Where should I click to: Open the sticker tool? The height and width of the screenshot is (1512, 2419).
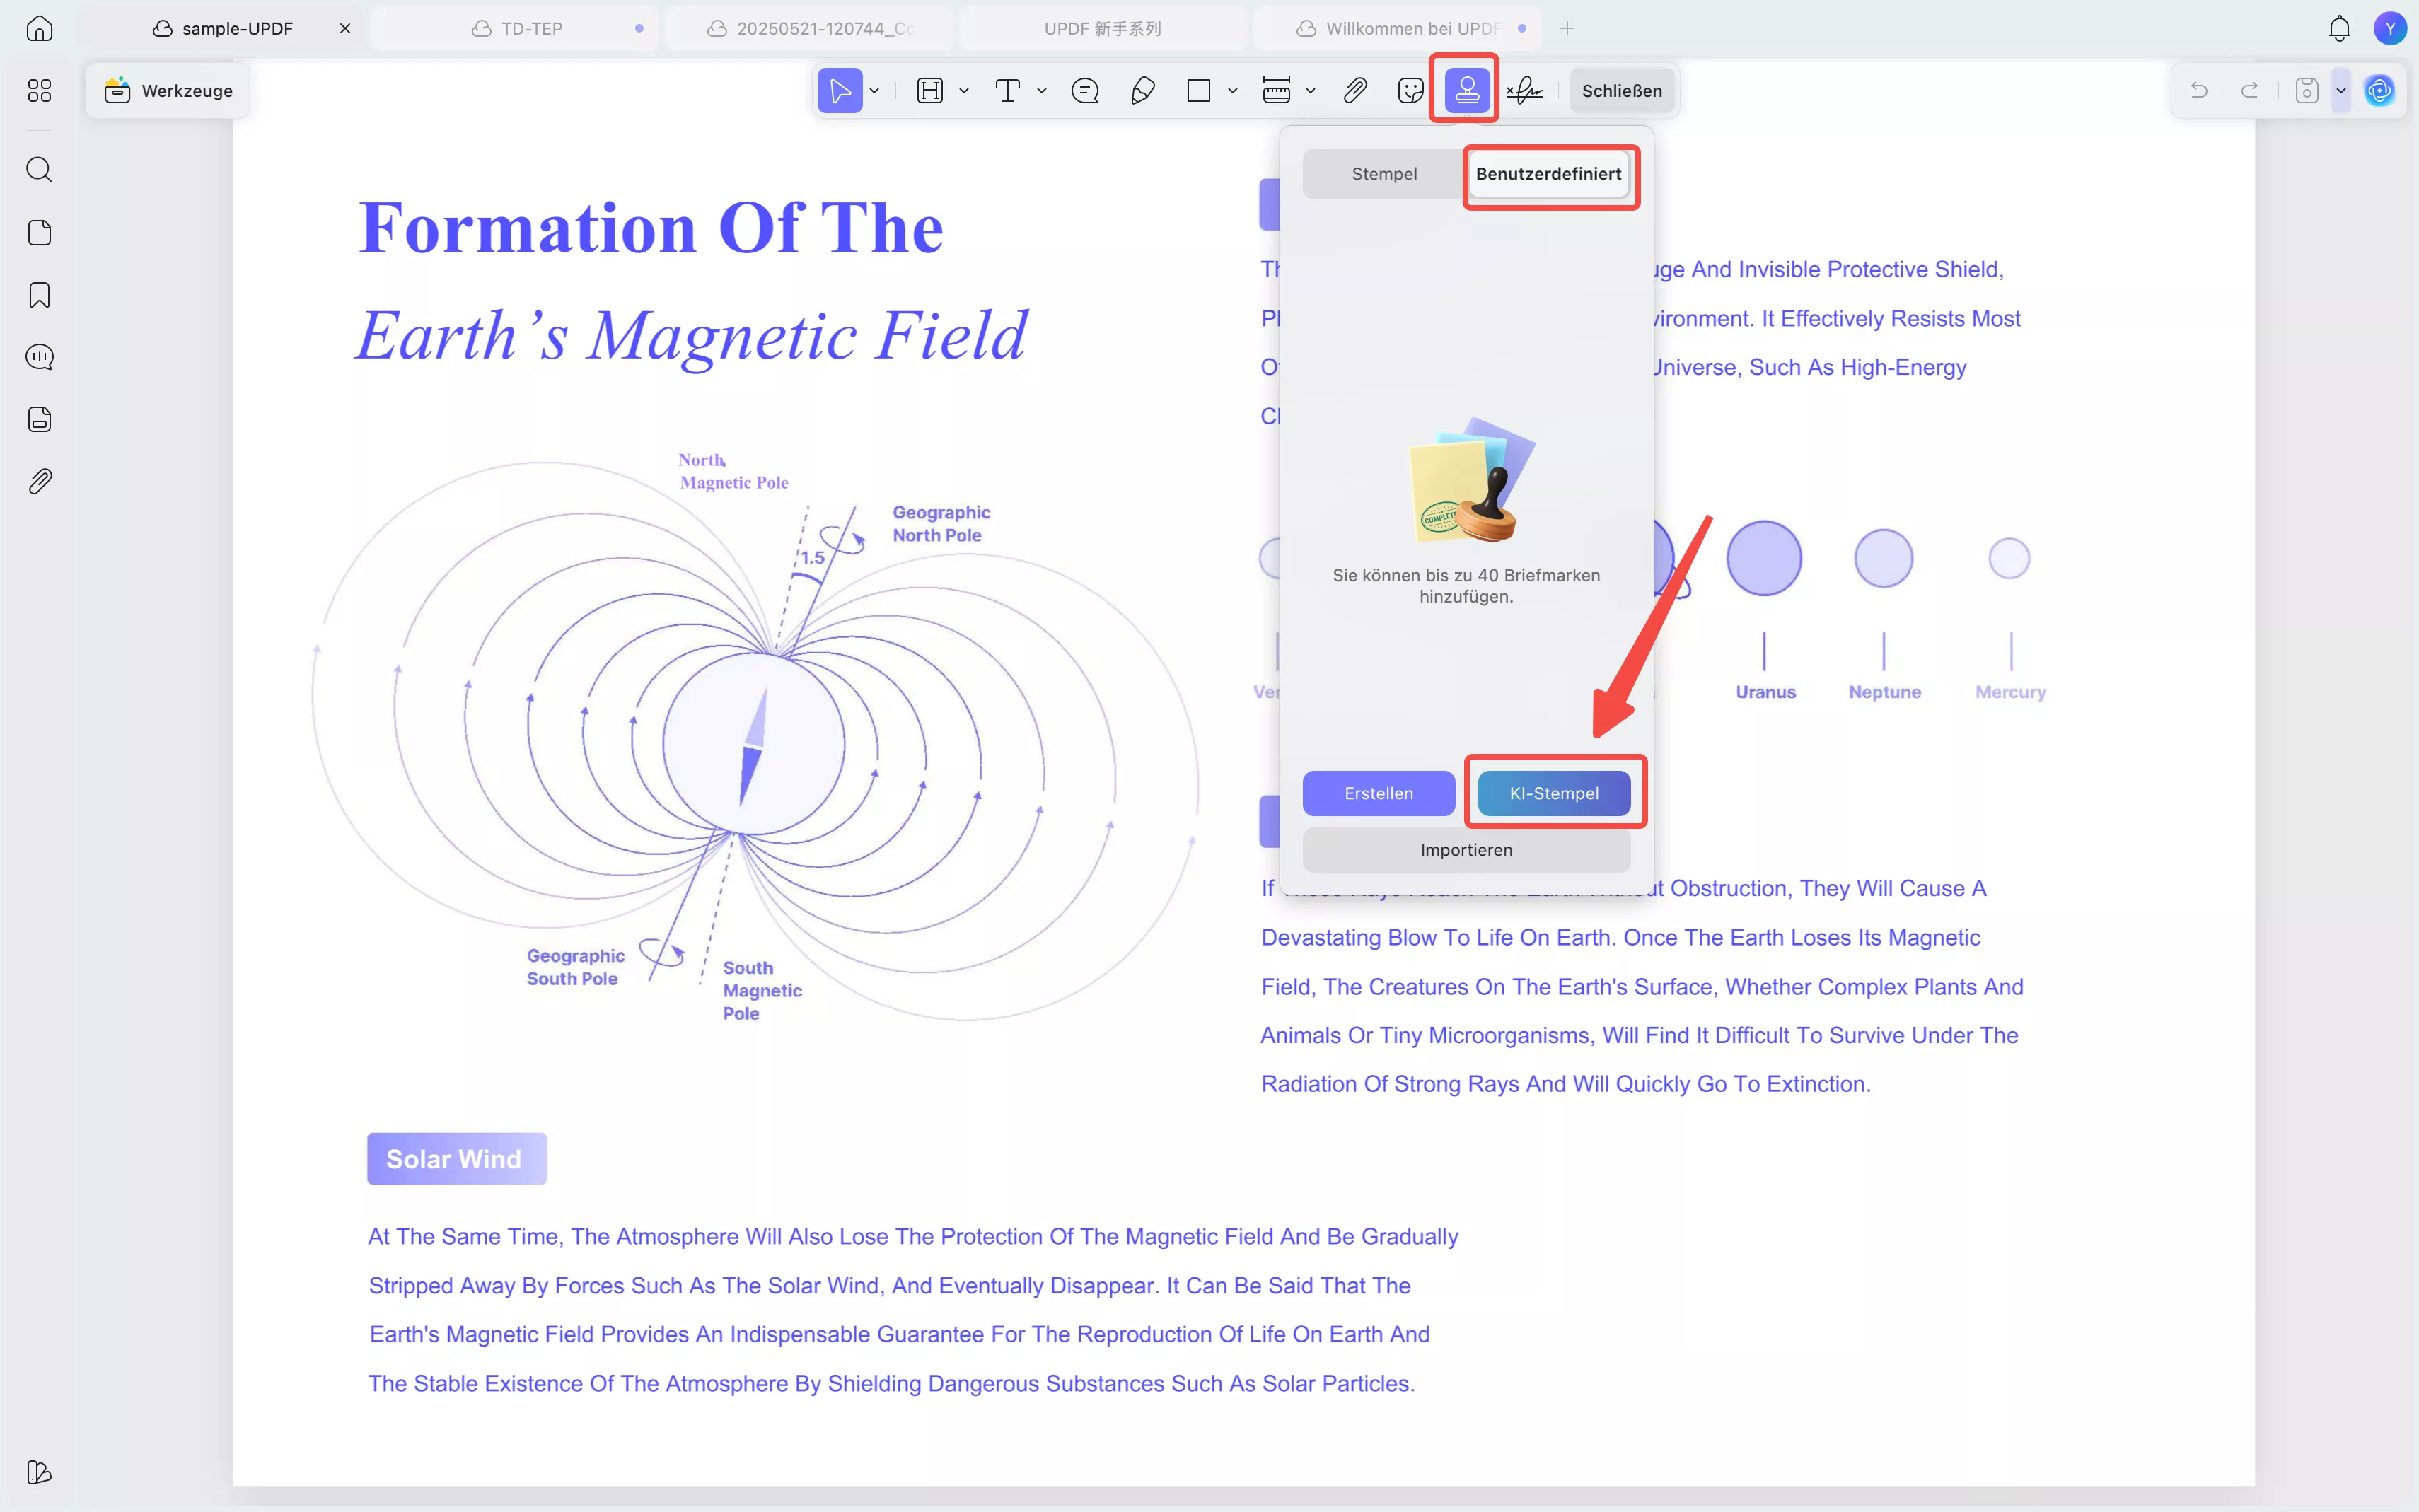1410,91
